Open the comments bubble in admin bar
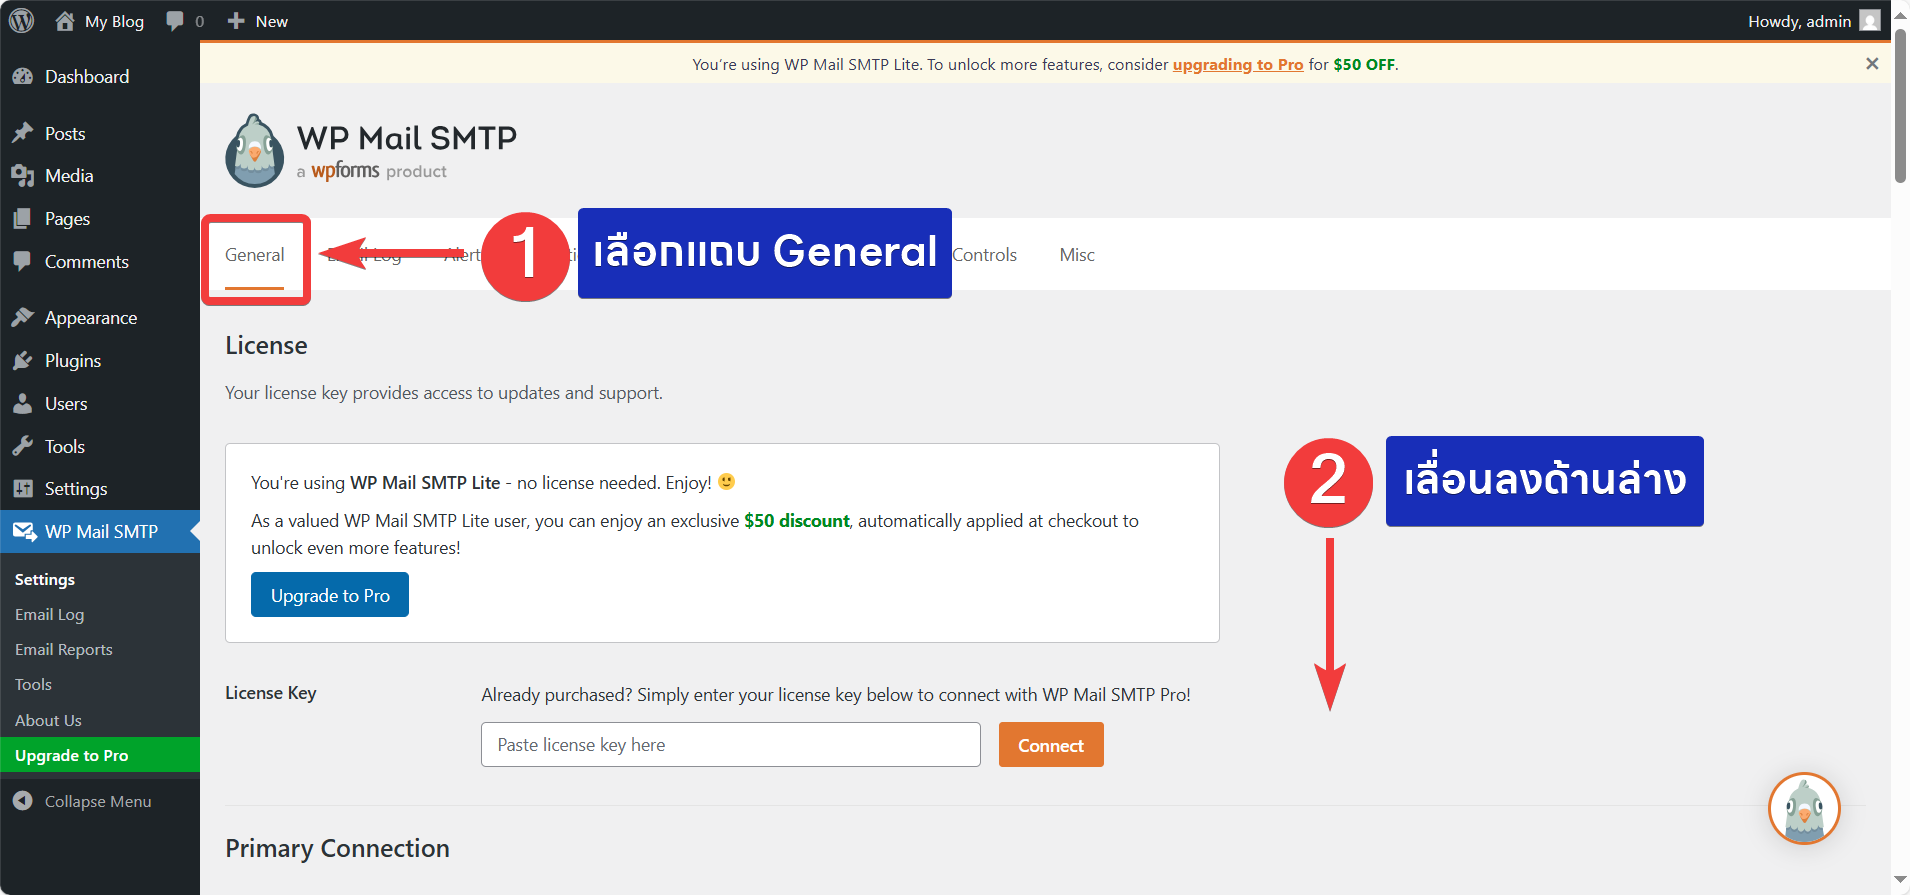This screenshot has height=895, width=1910. (x=176, y=21)
